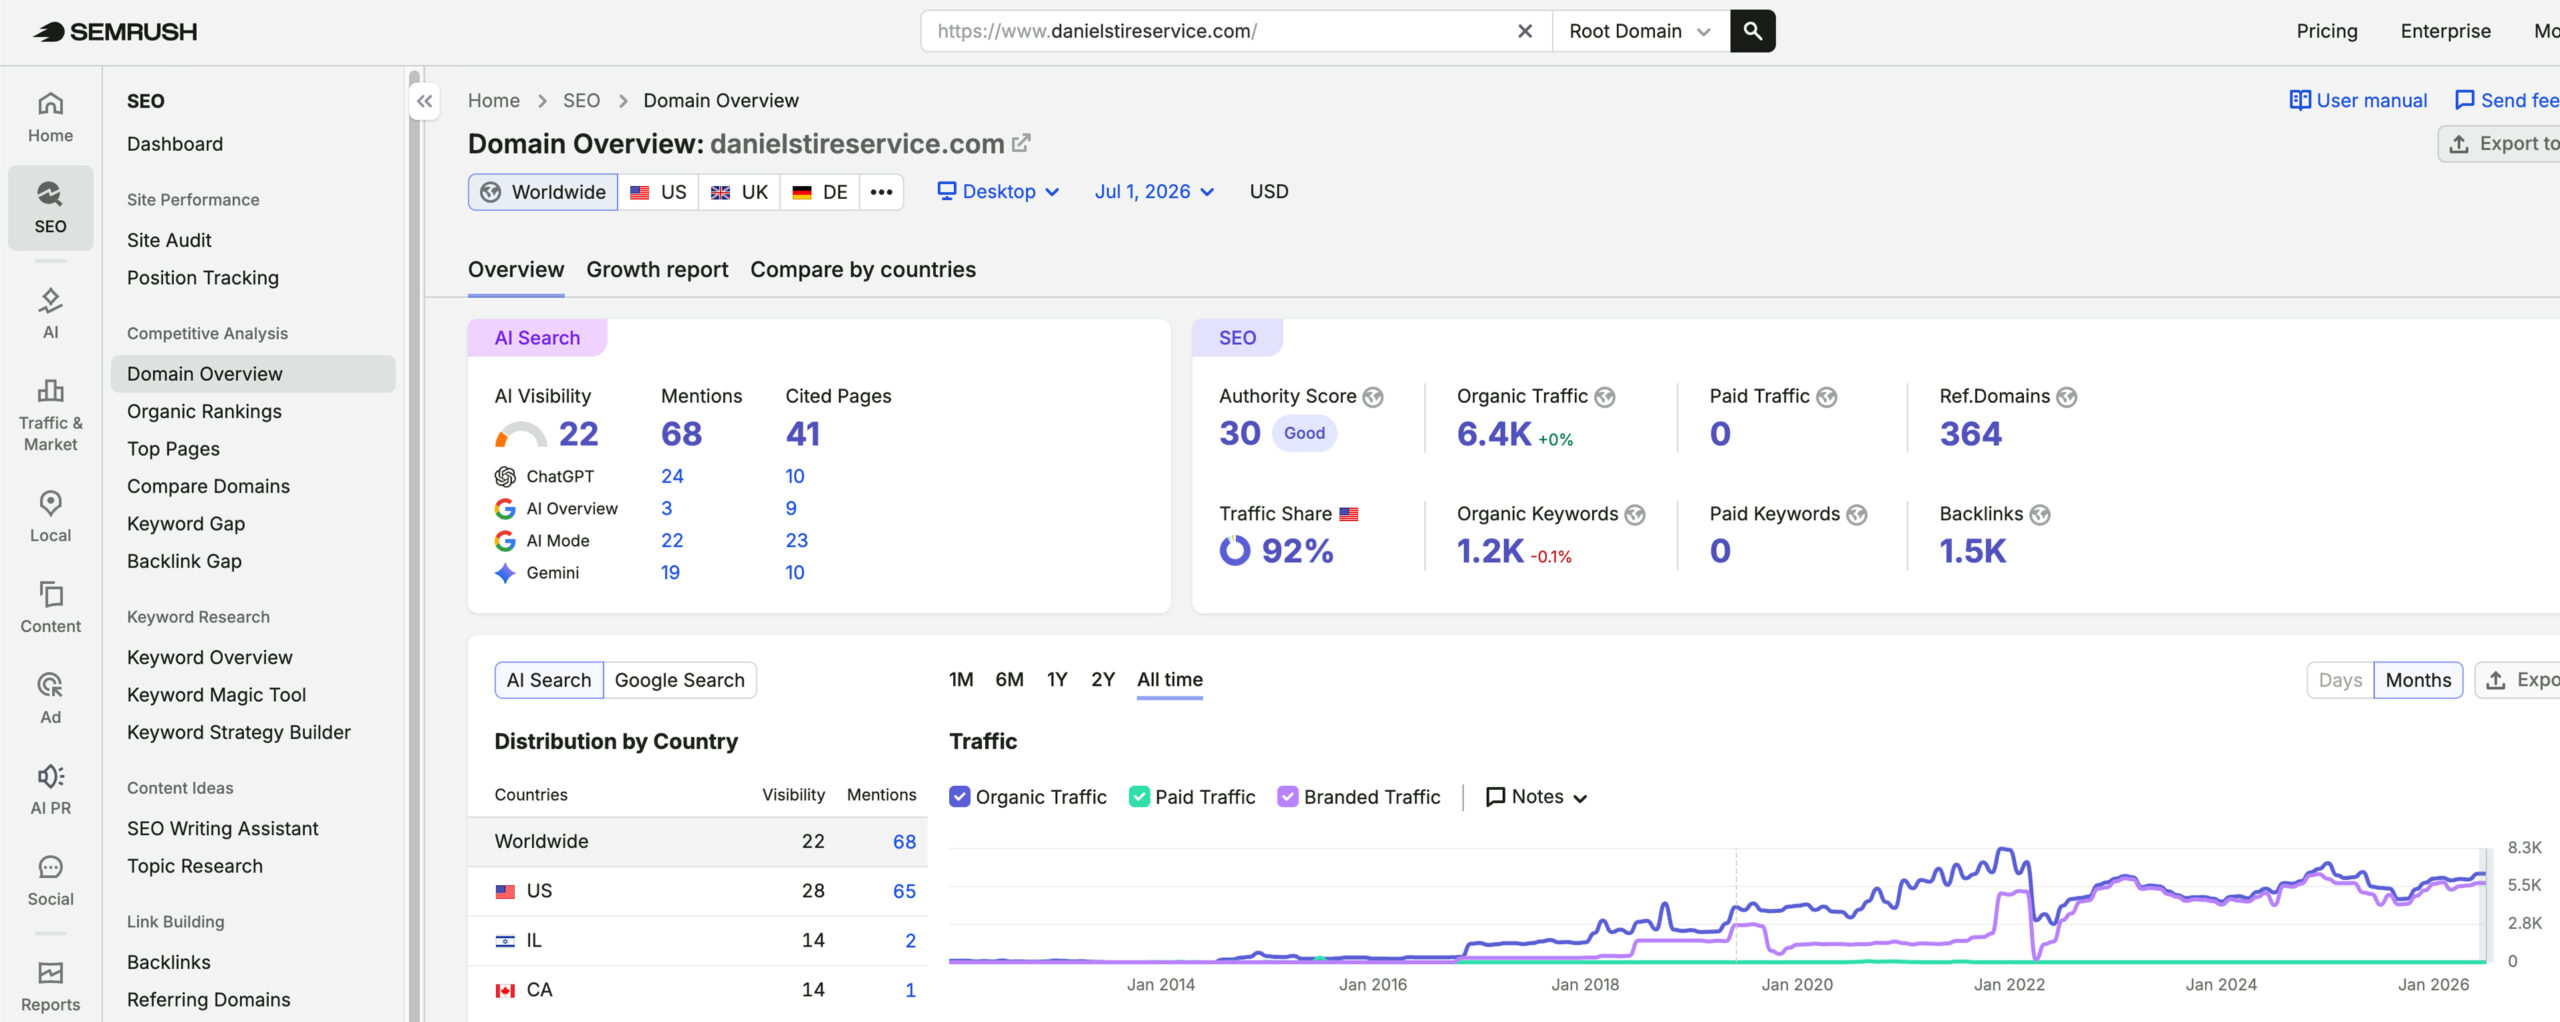The image size is (2560, 1022).
Task: Click Pricing link
Action: point(2326,31)
